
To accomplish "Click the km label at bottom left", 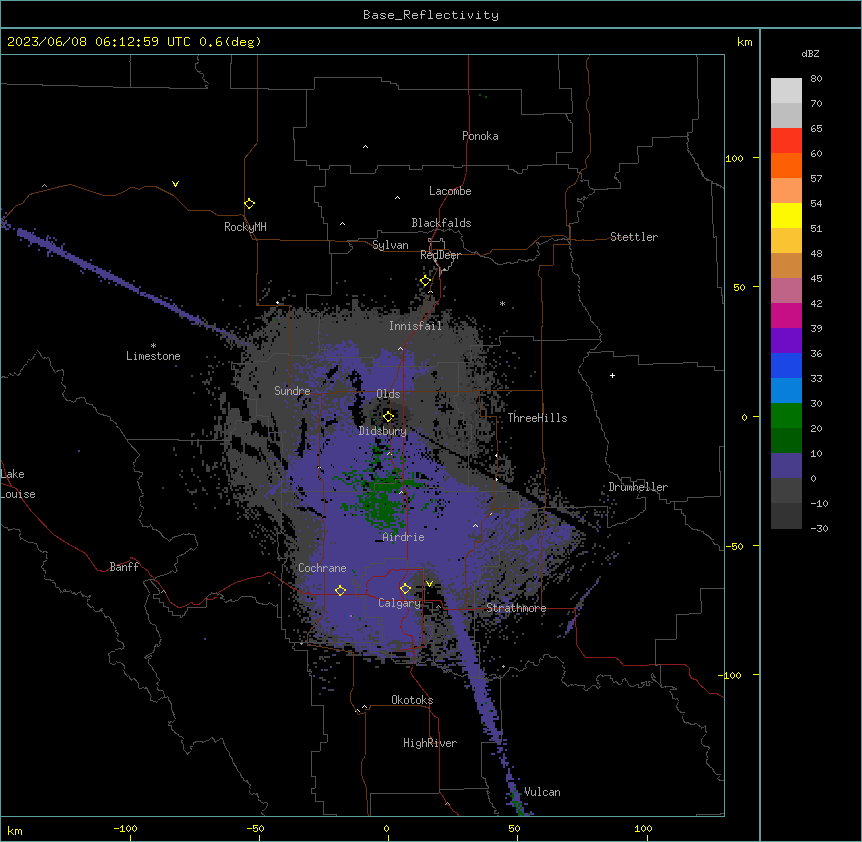I will 15,830.
